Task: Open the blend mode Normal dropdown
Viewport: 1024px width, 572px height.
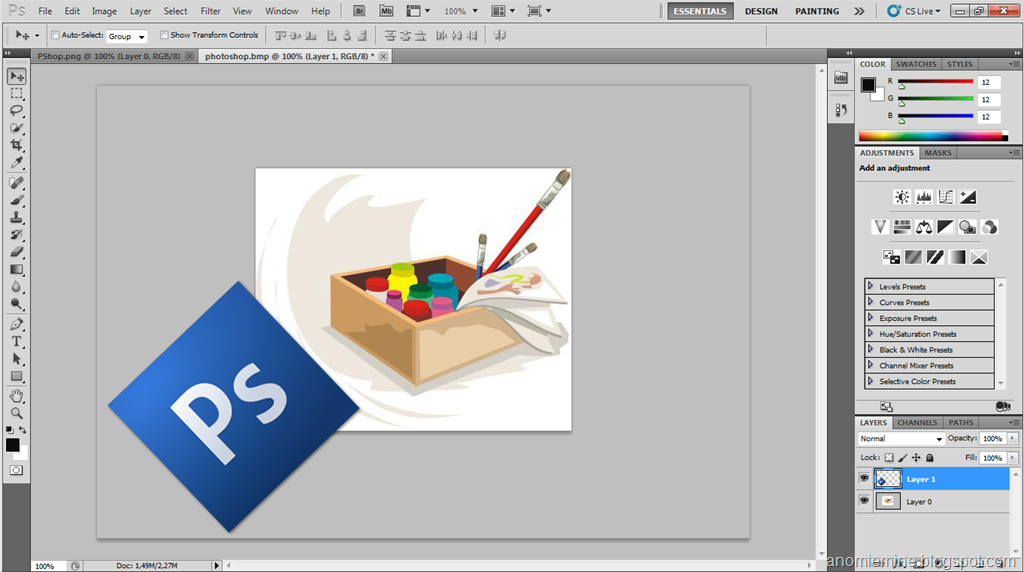Action: coord(901,439)
